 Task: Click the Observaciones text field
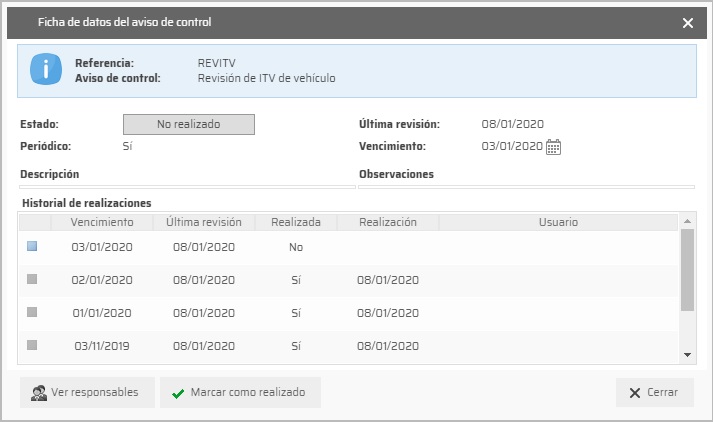(x=527, y=186)
